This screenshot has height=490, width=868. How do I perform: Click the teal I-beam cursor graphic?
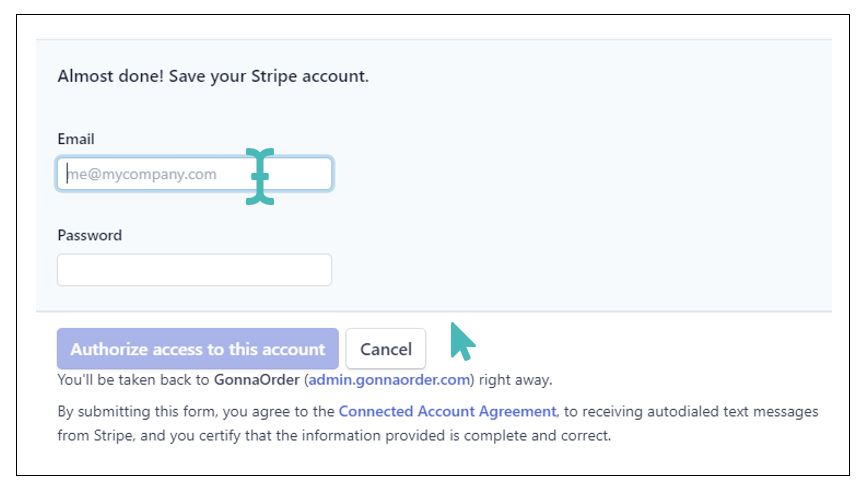[260, 176]
